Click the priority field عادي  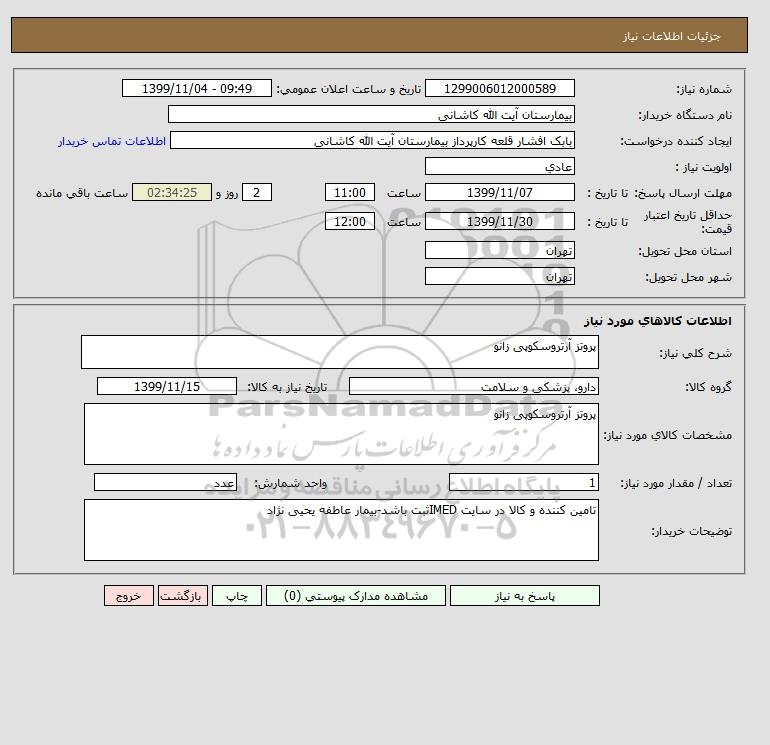click(x=499, y=166)
